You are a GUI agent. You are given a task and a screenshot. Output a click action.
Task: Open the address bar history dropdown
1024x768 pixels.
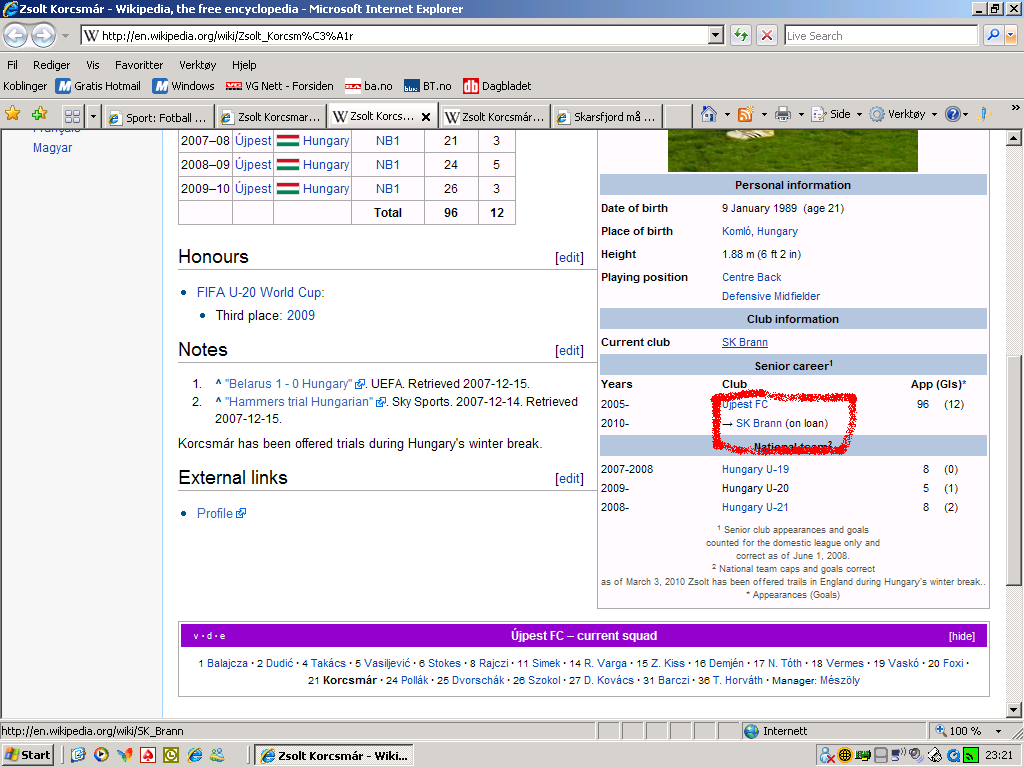pos(716,35)
